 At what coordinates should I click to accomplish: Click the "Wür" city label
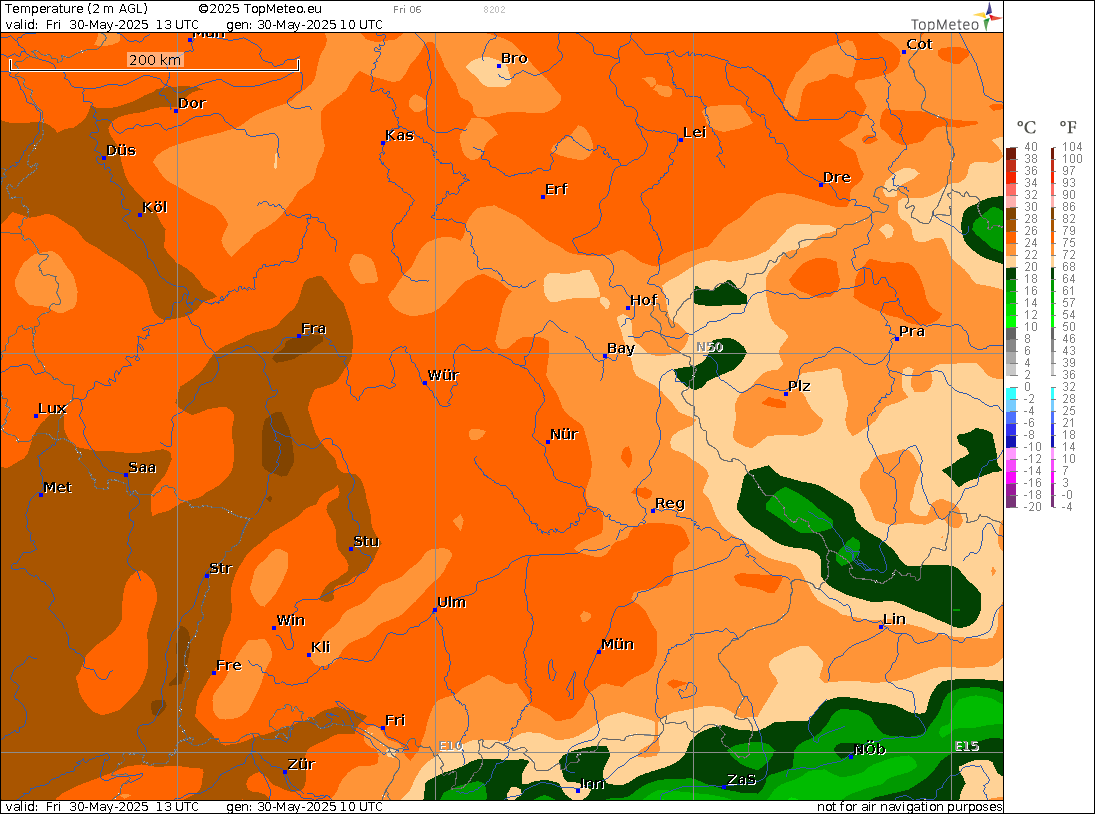point(443,375)
